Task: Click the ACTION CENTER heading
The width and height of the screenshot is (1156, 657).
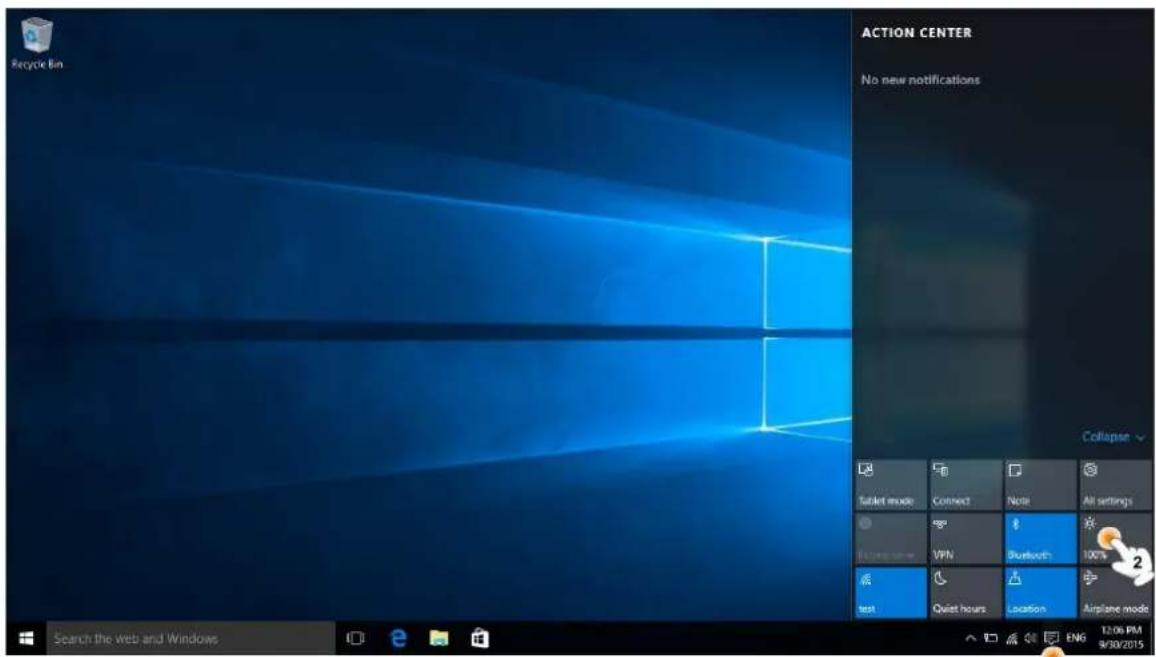Action: pyautogui.click(x=916, y=33)
